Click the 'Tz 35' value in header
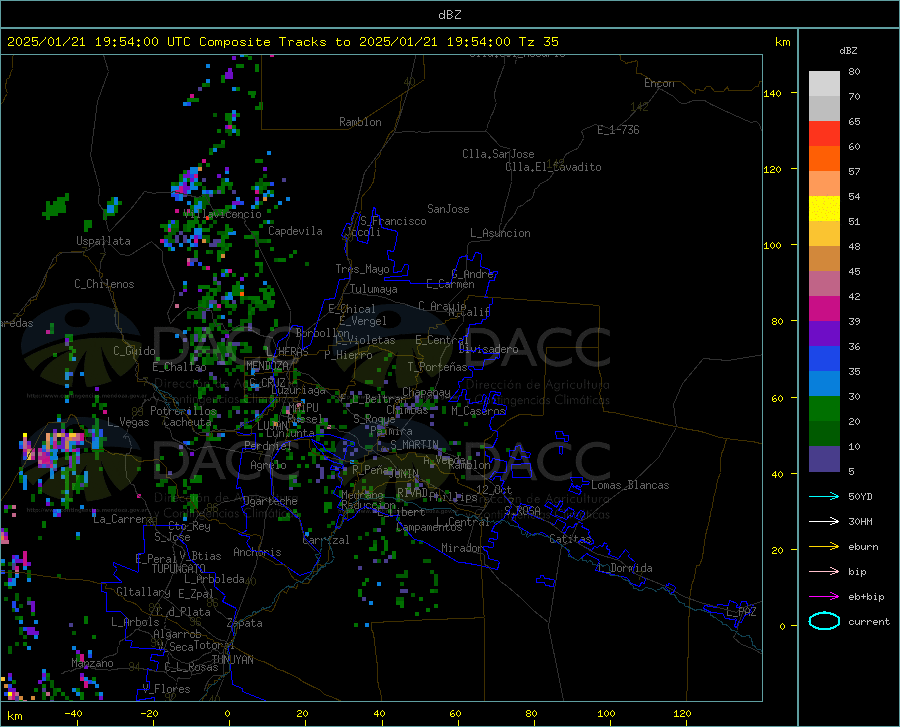900x727 pixels. tap(538, 42)
